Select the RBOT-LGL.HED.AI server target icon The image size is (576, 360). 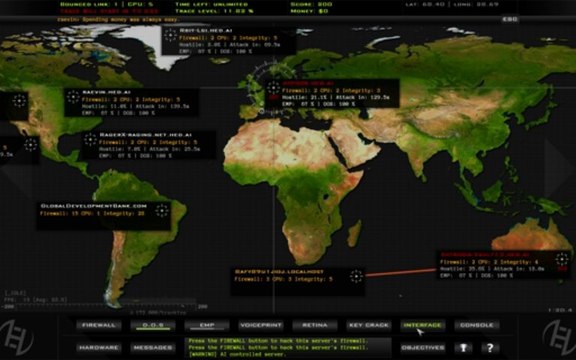coord(170,36)
